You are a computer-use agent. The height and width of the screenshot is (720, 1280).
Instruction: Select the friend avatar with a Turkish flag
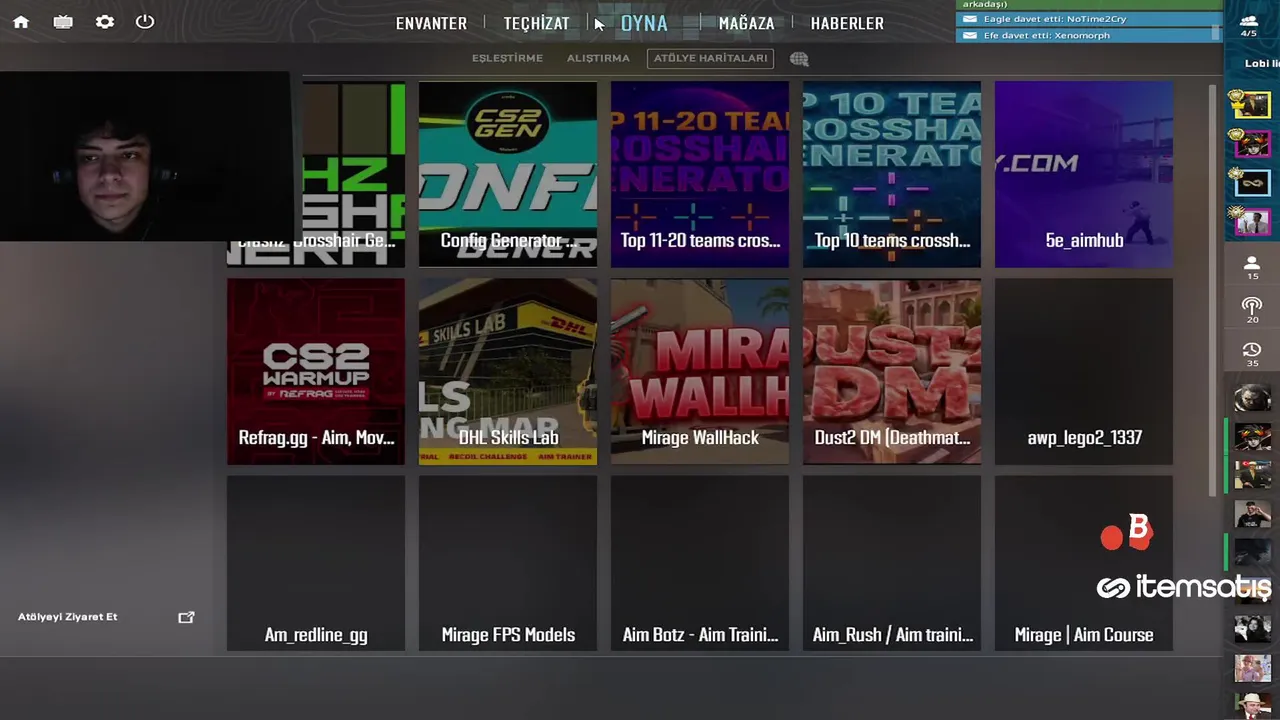coord(1252,474)
